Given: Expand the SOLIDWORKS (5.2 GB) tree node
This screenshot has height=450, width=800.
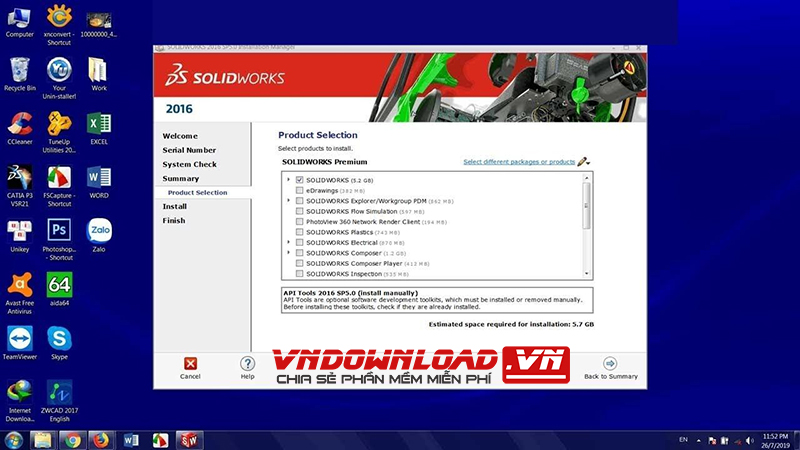Looking at the screenshot, I should click(x=288, y=180).
